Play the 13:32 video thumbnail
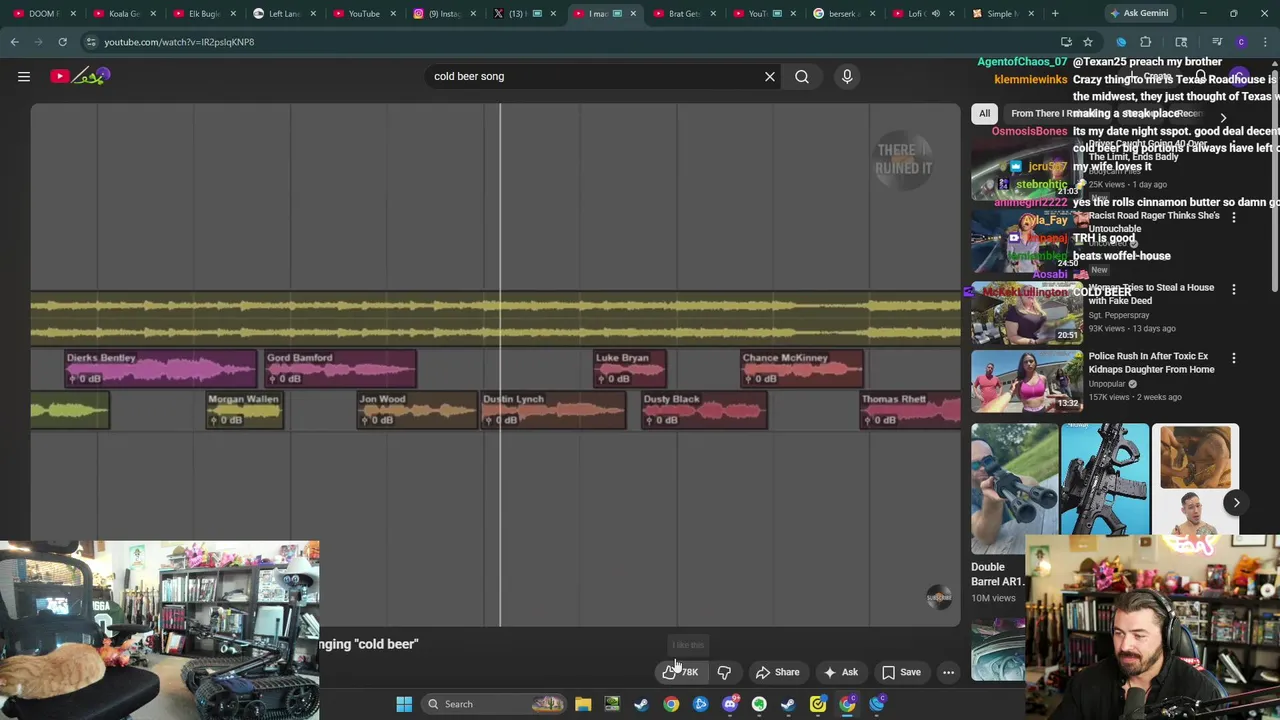 click(x=1026, y=380)
